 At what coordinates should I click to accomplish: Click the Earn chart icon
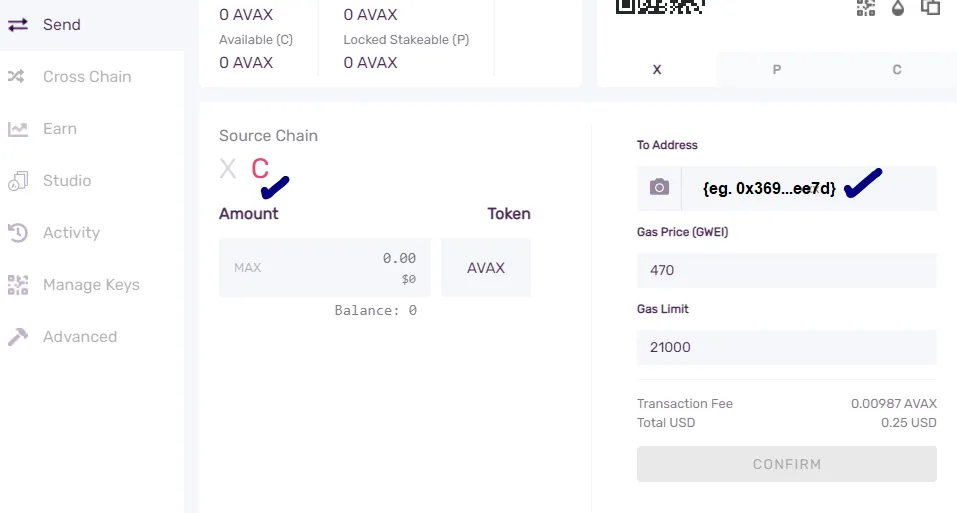click(x=18, y=129)
